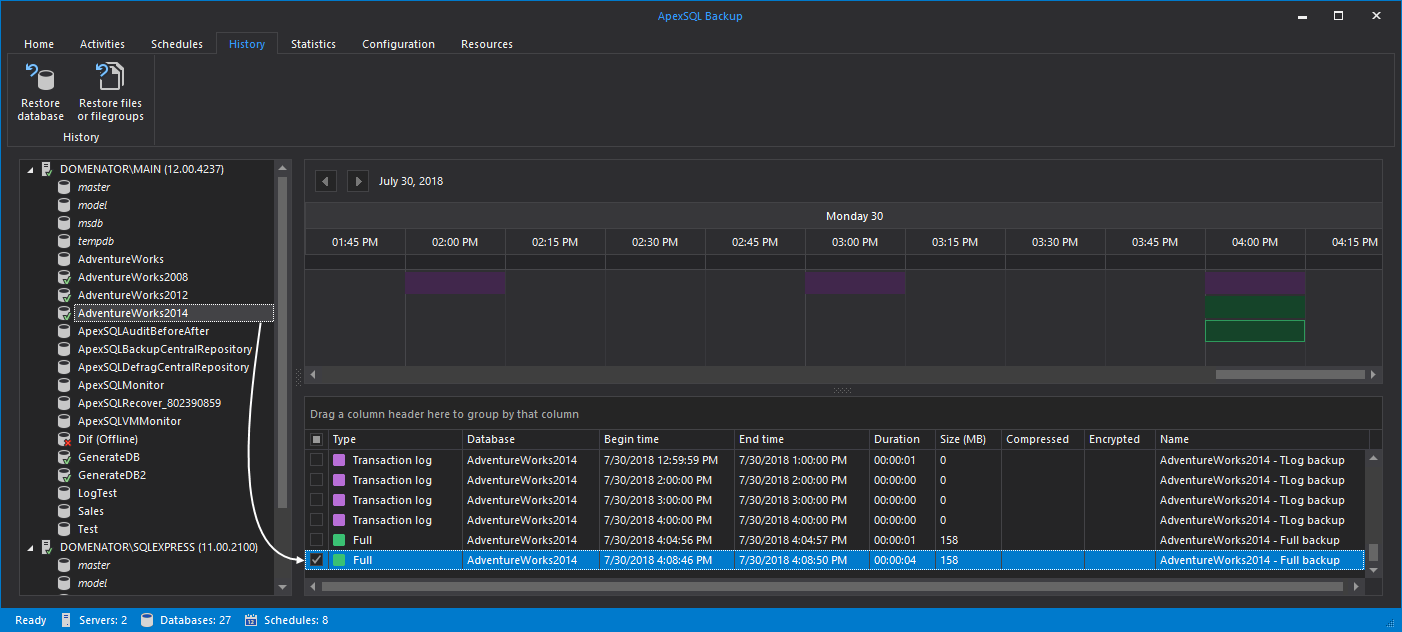Click Restore files or filegroups icon
Screen dimensions: 1402x632
point(110,78)
